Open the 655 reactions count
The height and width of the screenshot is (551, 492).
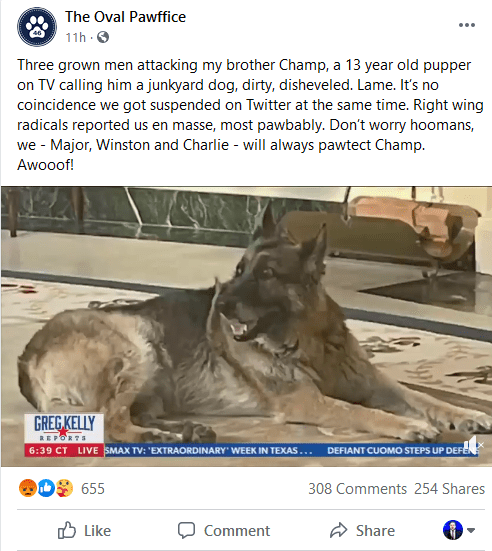click(93, 489)
